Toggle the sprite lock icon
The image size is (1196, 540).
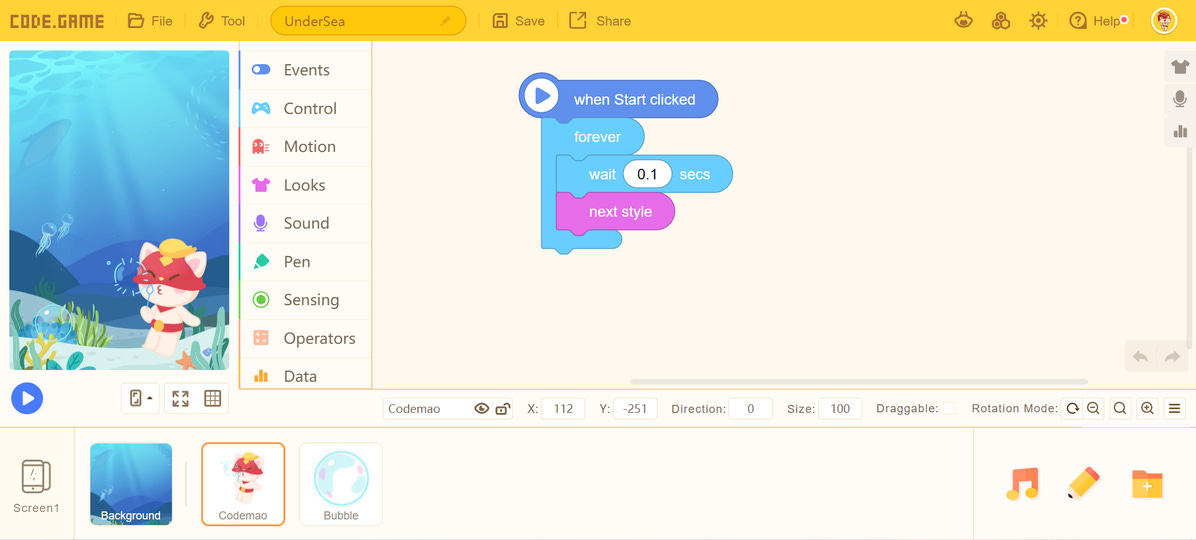(x=503, y=409)
